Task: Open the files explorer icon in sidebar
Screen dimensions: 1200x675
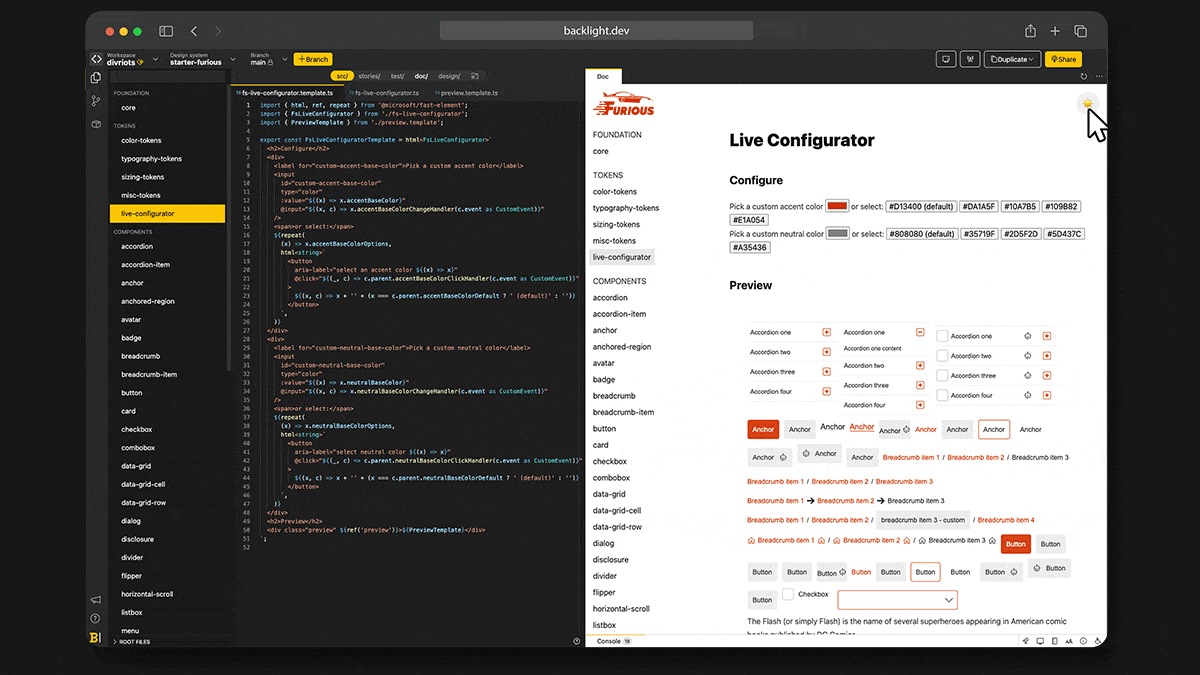Action: [x=96, y=77]
